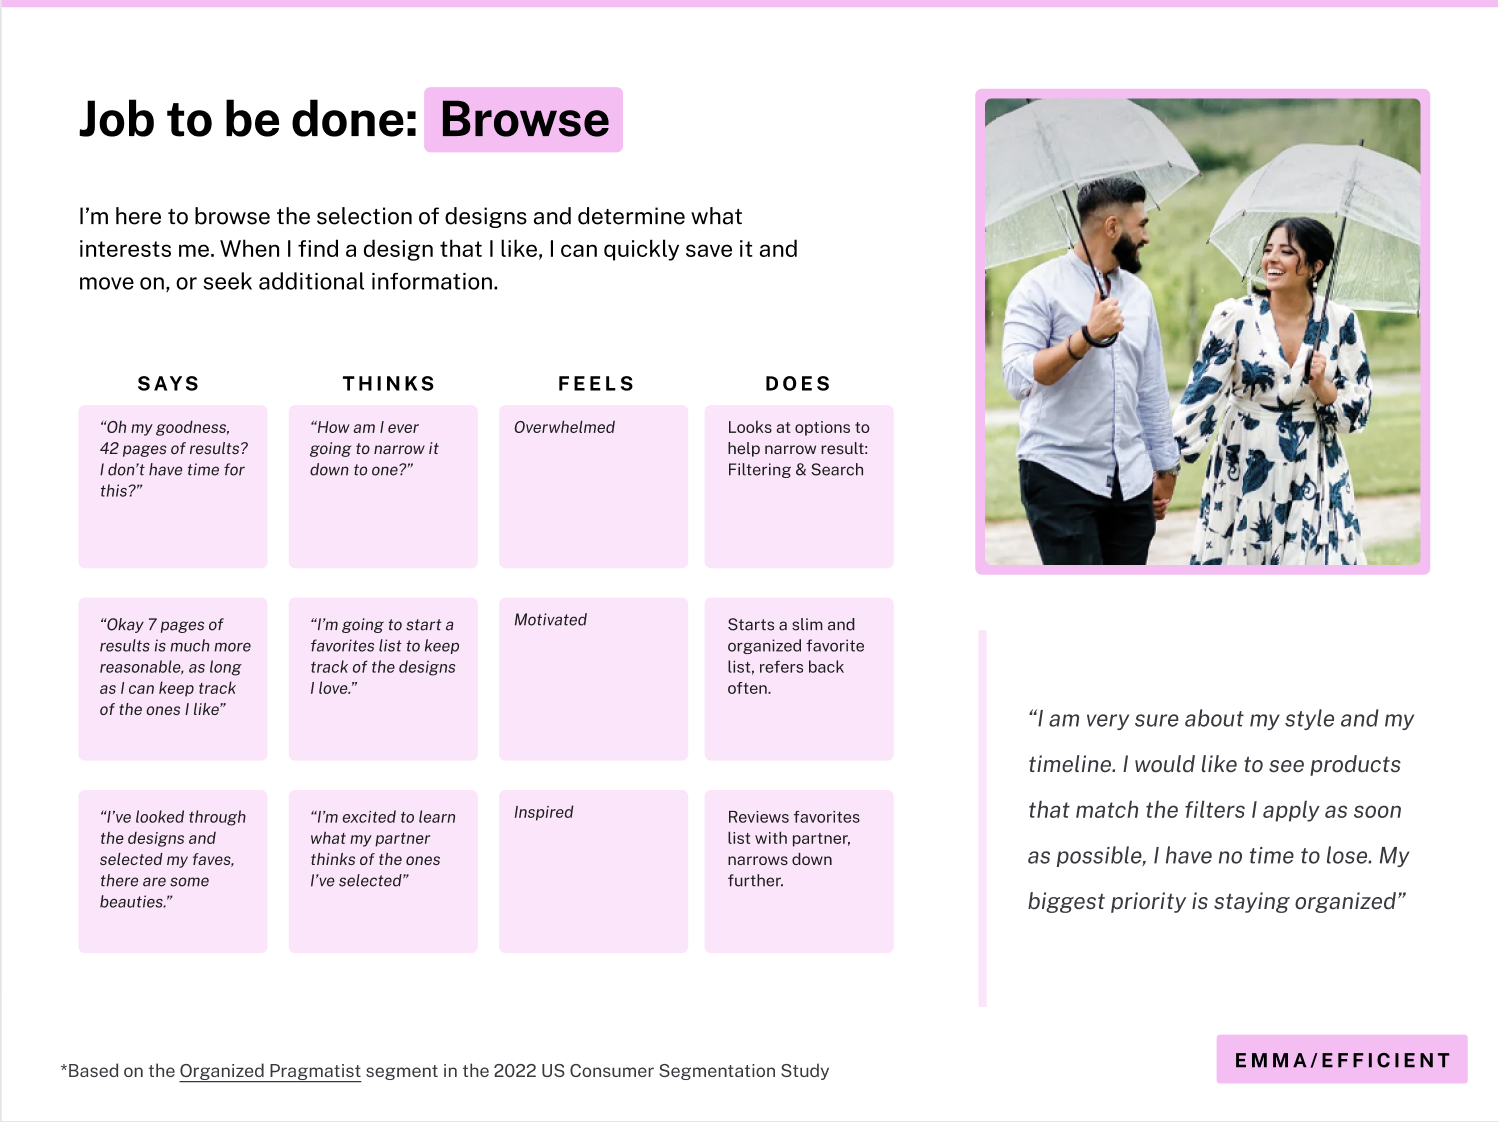
Task: Click the Overwhelmed card
Action: pyautogui.click(x=594, y=487)
